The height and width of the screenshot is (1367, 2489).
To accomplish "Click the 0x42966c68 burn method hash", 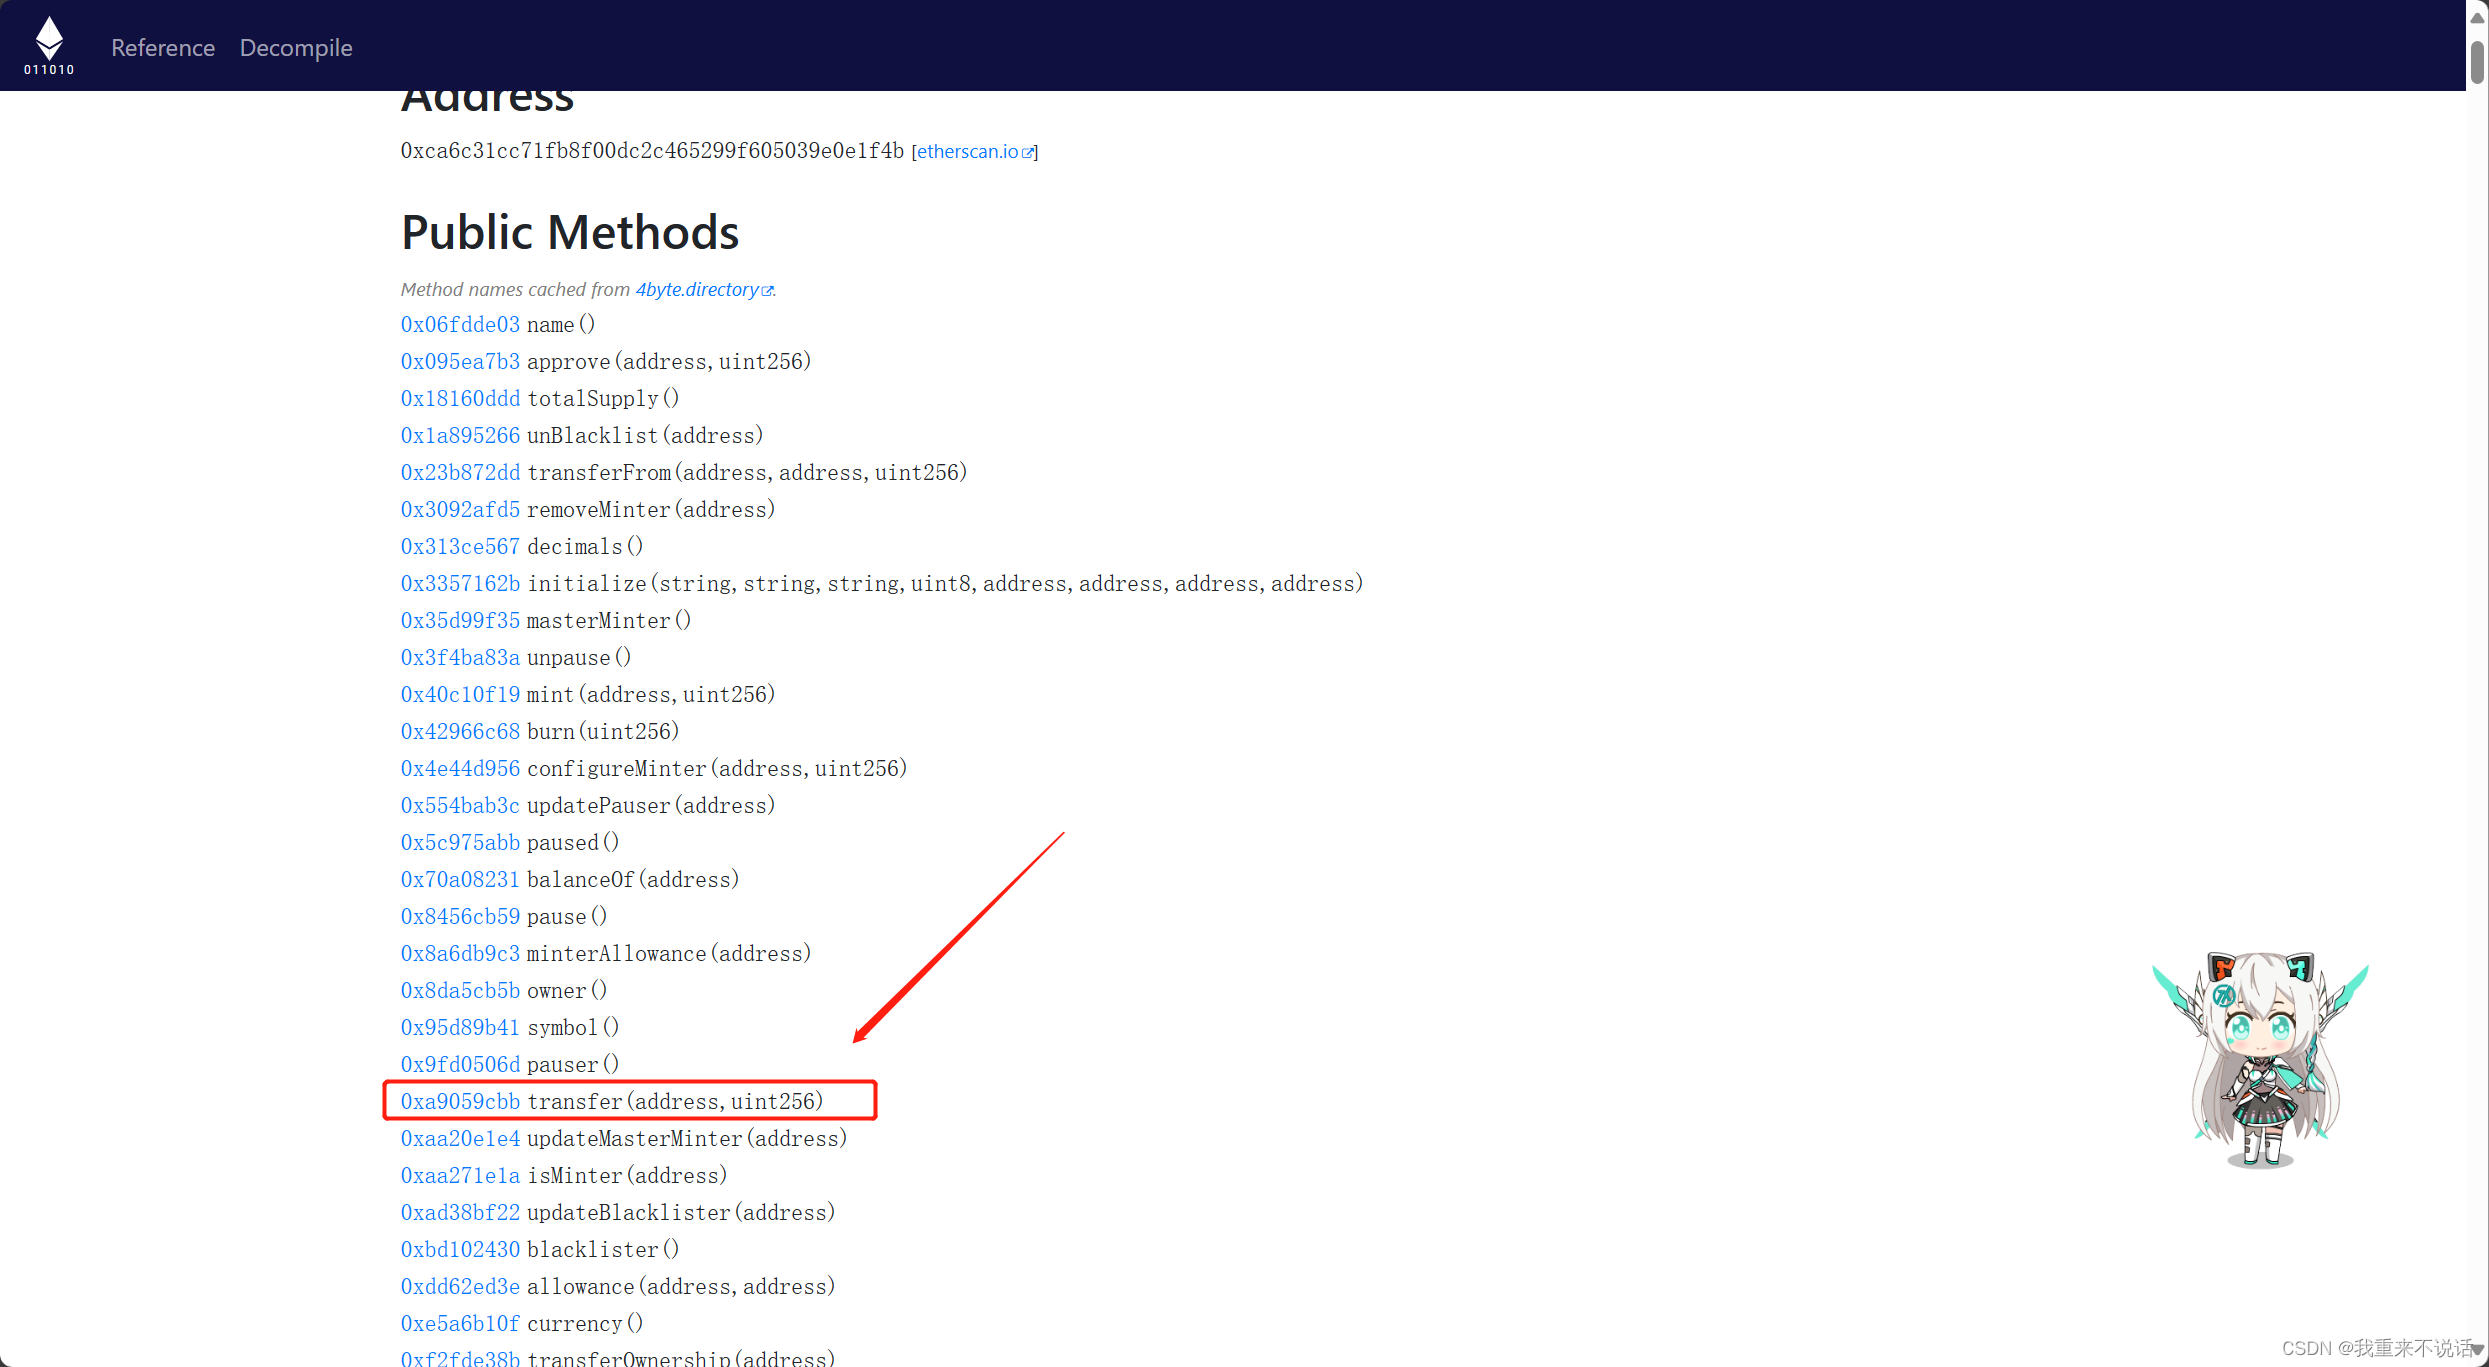I will point(460,731).
